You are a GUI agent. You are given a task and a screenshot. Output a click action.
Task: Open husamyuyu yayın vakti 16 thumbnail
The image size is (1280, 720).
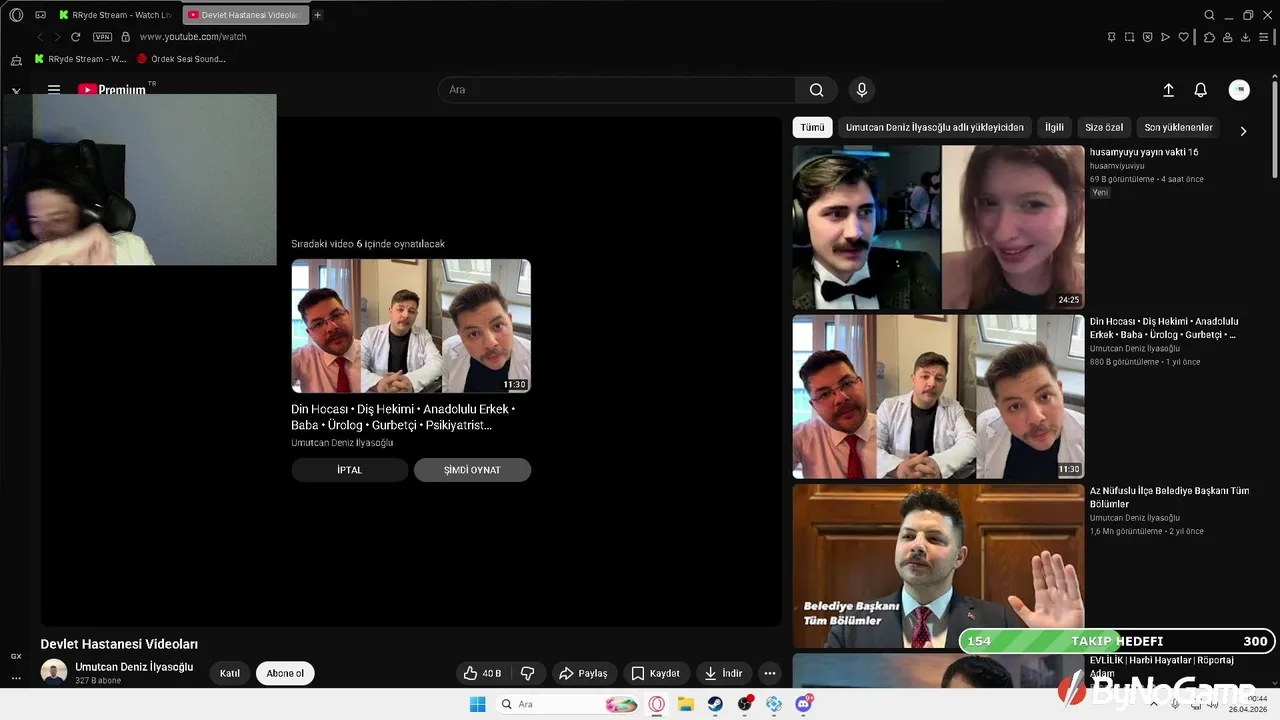point(938,227)
